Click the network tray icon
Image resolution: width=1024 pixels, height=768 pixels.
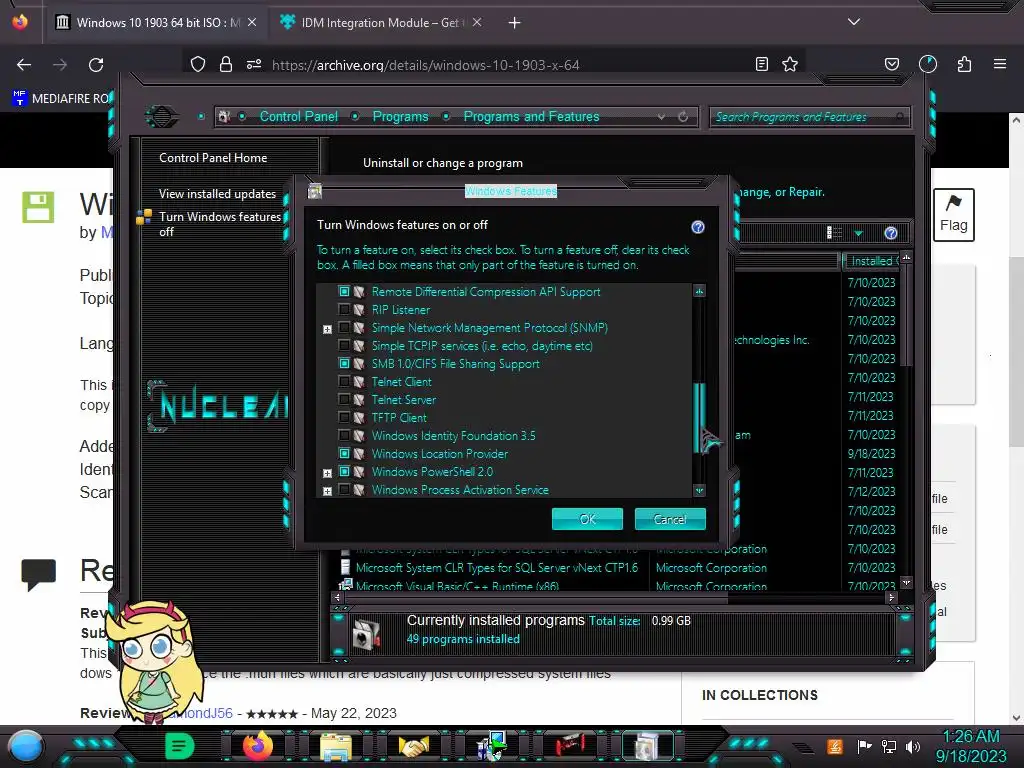tap(889, 746)
